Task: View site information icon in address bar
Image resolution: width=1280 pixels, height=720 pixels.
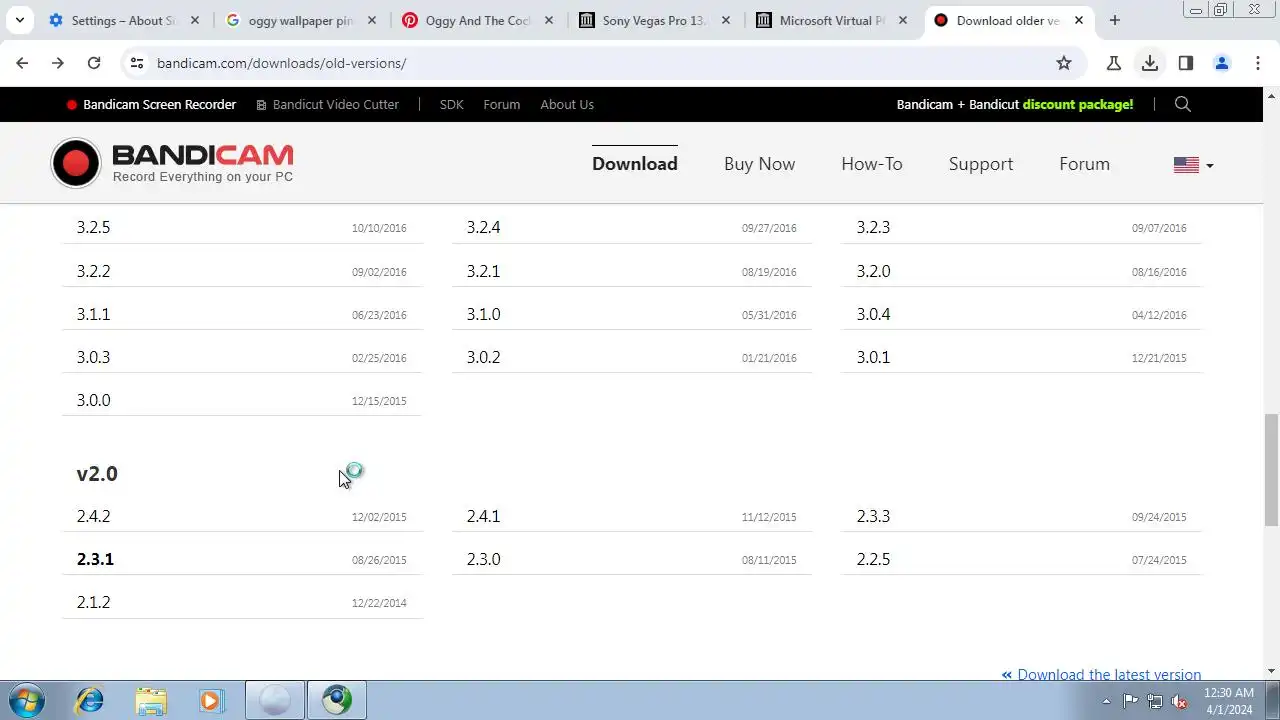Action: click(x=137, y=63)
